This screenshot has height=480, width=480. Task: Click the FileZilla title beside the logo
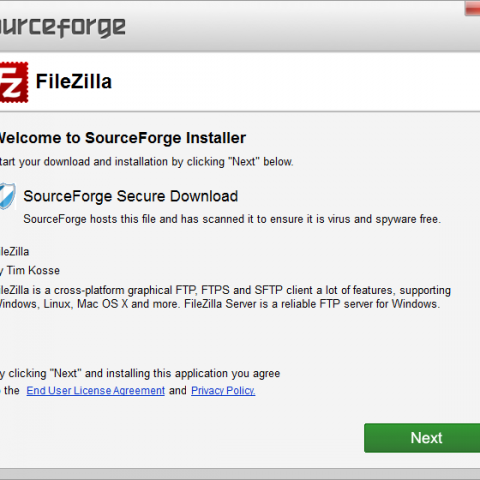coord(74,82)
